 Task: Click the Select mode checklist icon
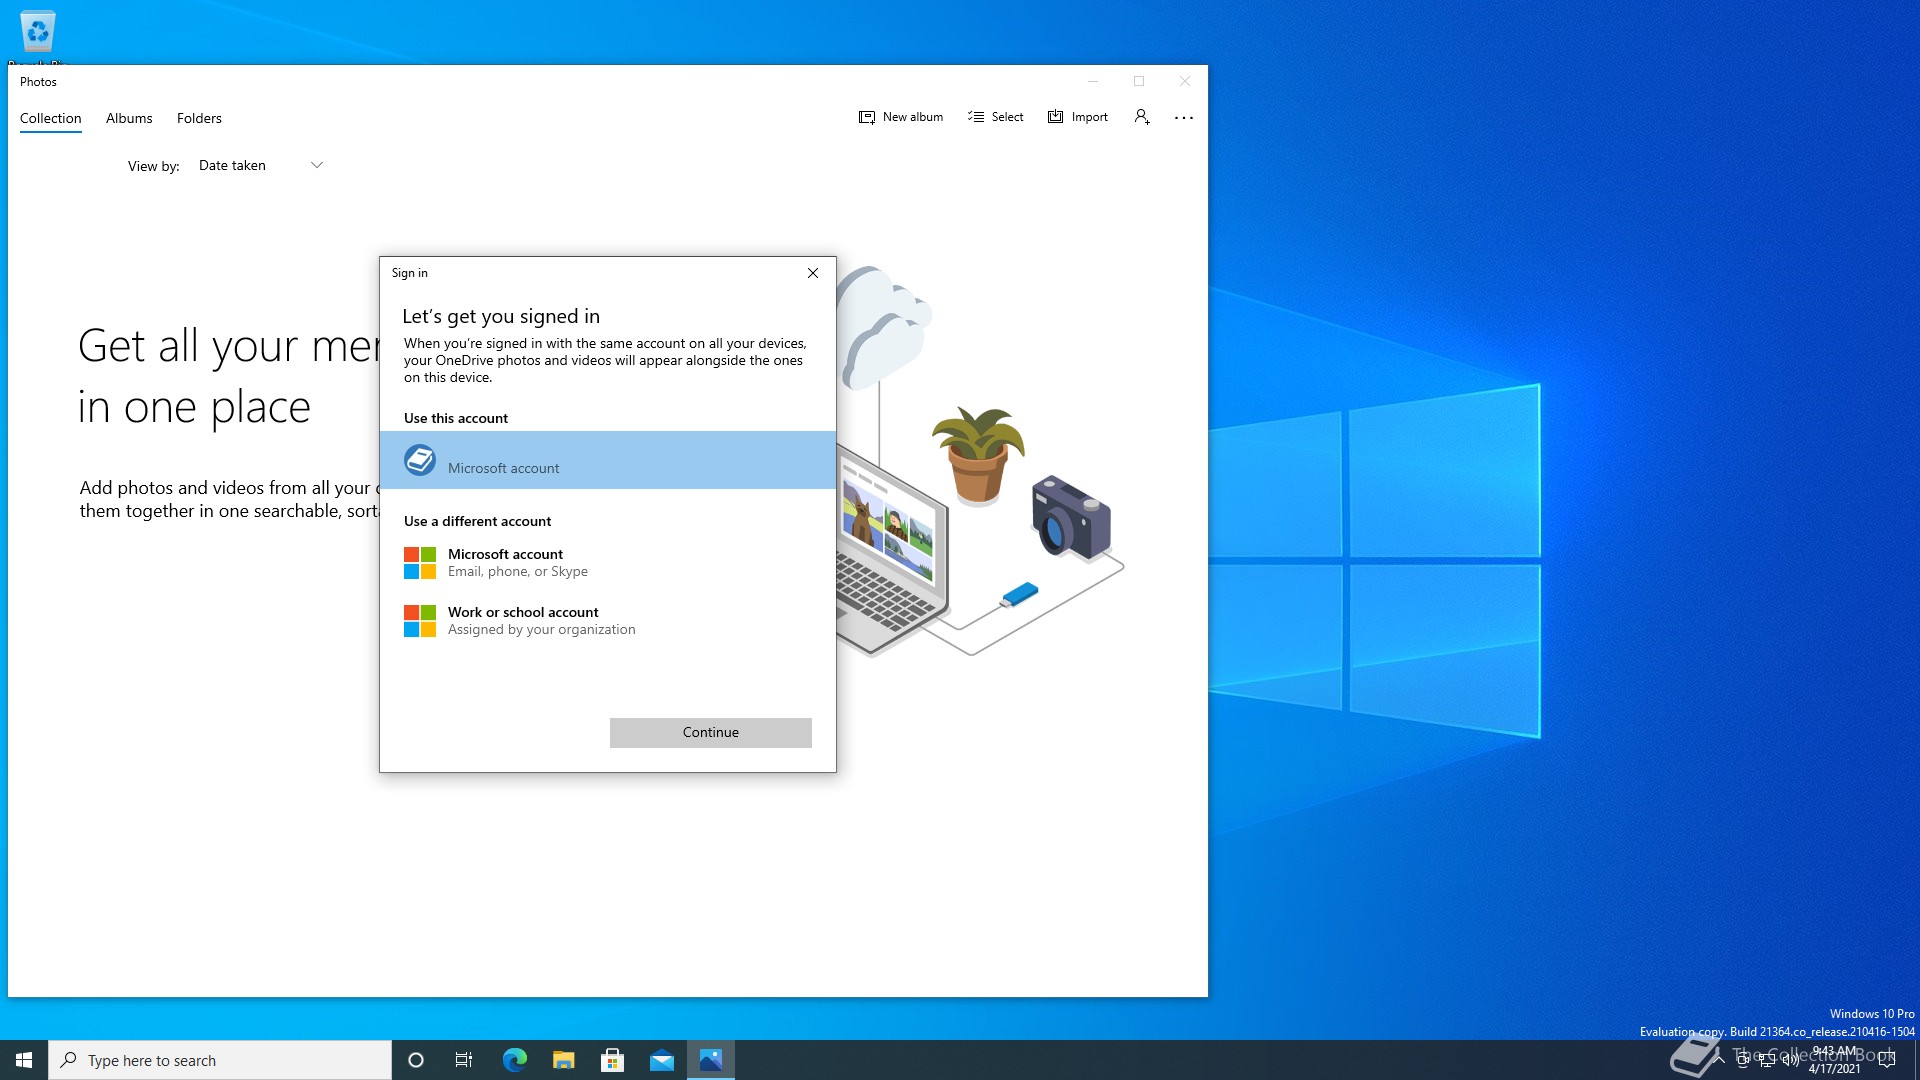coord(976,117)
